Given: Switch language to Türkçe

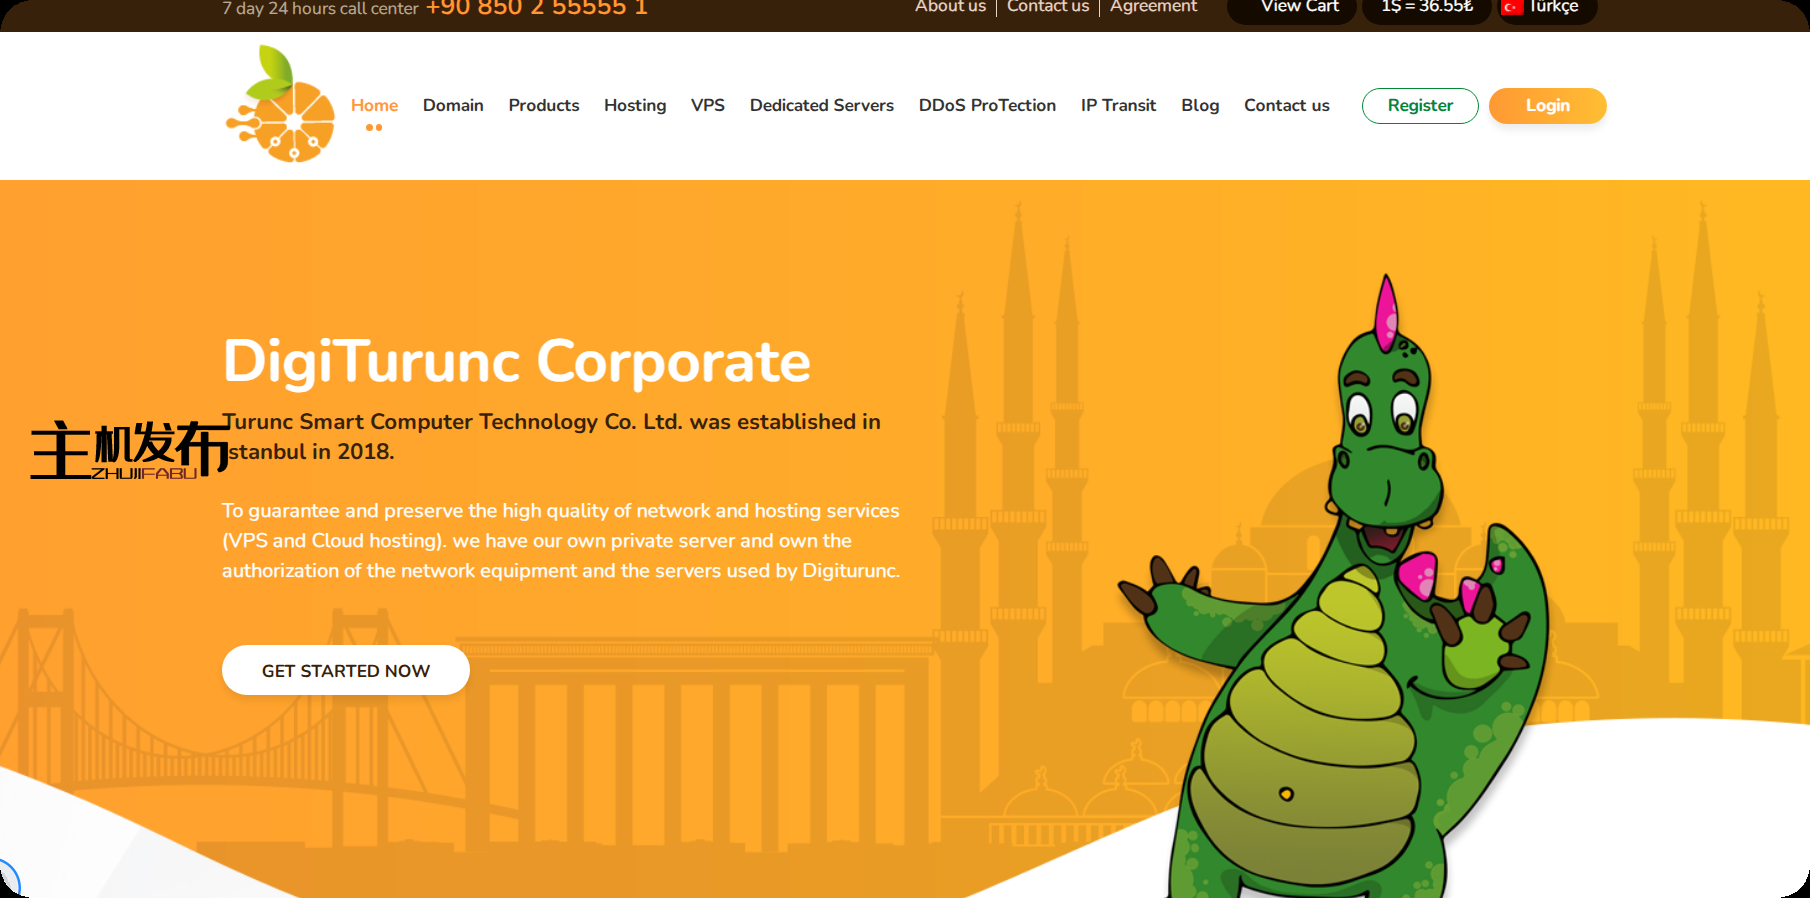Looking at the screenshot, I should click(1552, 8).
